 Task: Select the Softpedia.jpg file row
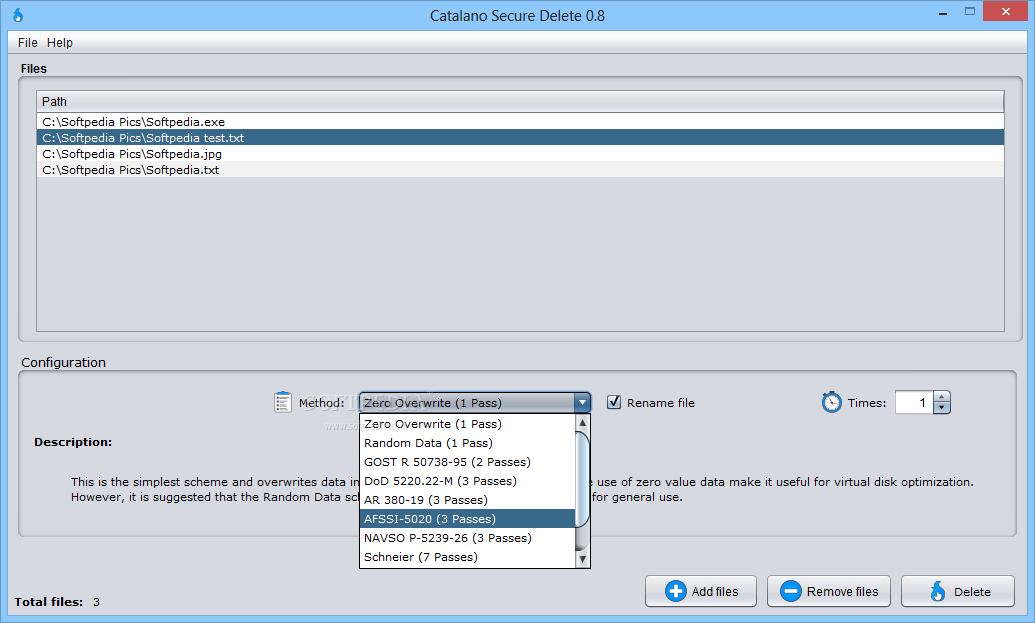[x=520, y=154]
